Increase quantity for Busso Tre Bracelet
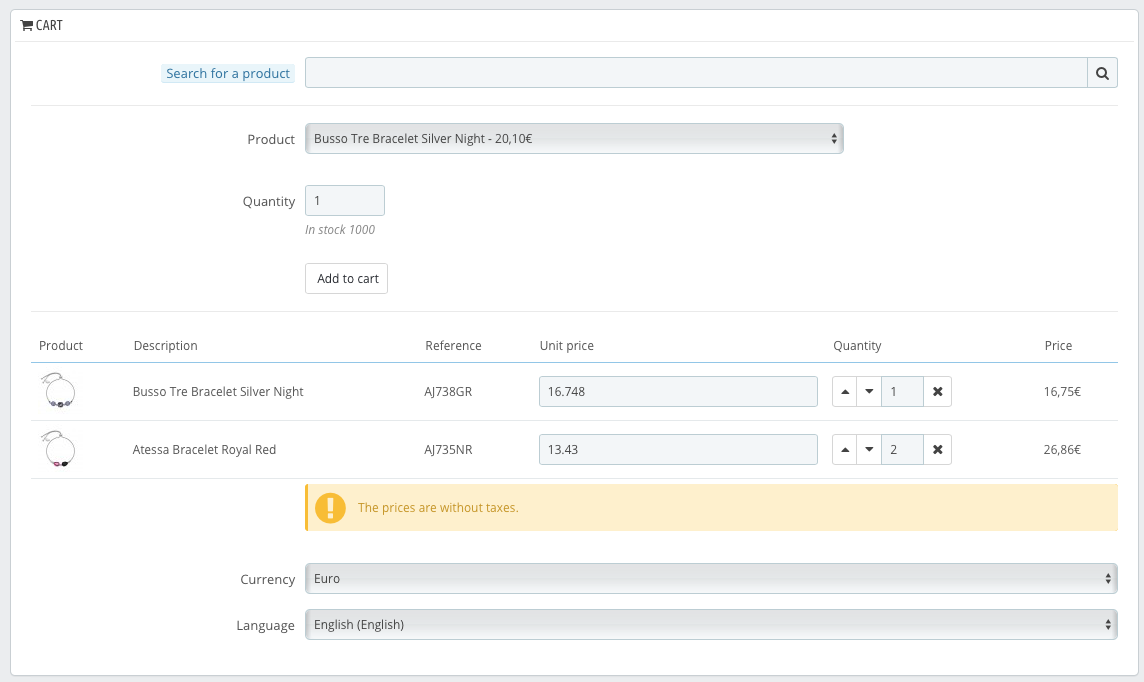 845,392
